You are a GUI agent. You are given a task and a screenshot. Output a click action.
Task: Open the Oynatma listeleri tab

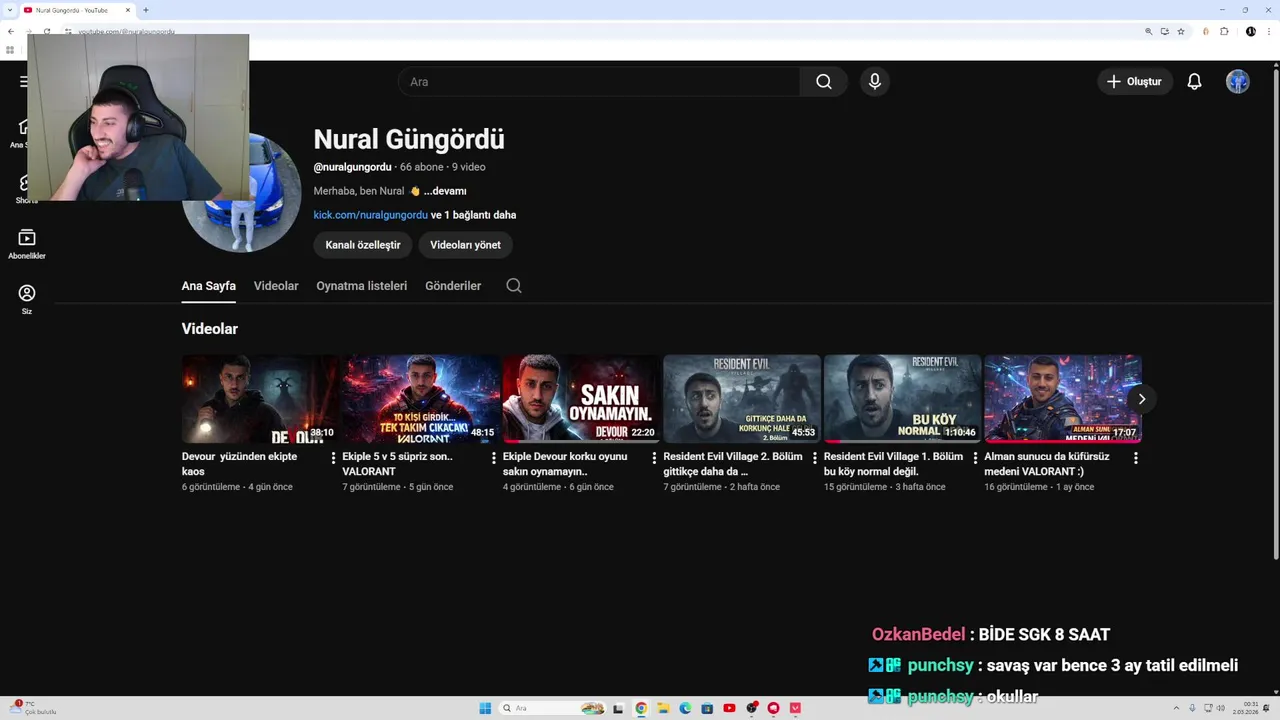point(362,286)
